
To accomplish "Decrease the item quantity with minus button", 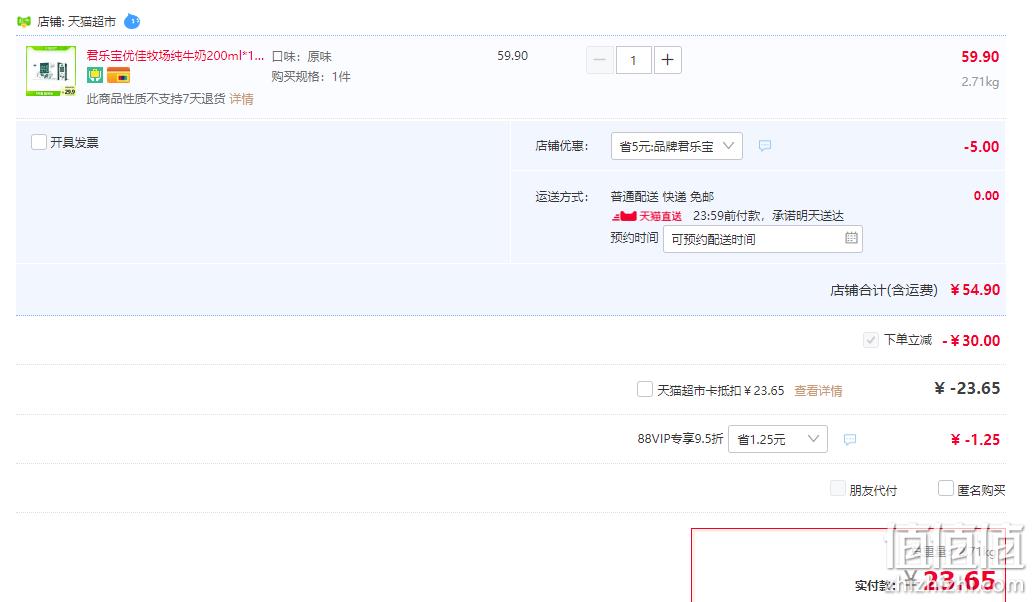I will click(599, 60).
